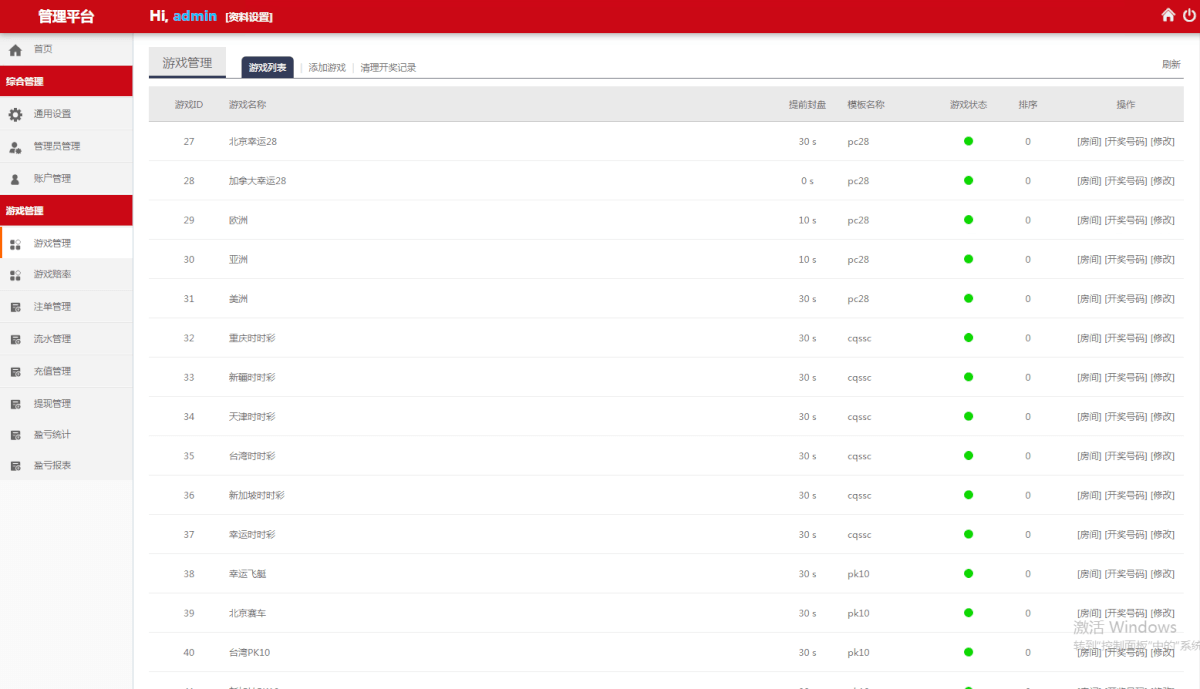The image size is (1200, 689).
Task: Click game ID 37
Action: point(189,535)
